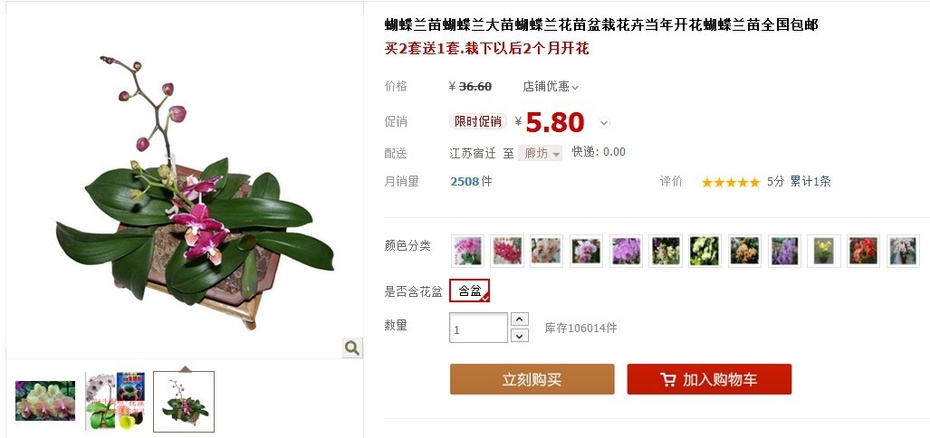Select the red orchid color swatch

[864, 250]
